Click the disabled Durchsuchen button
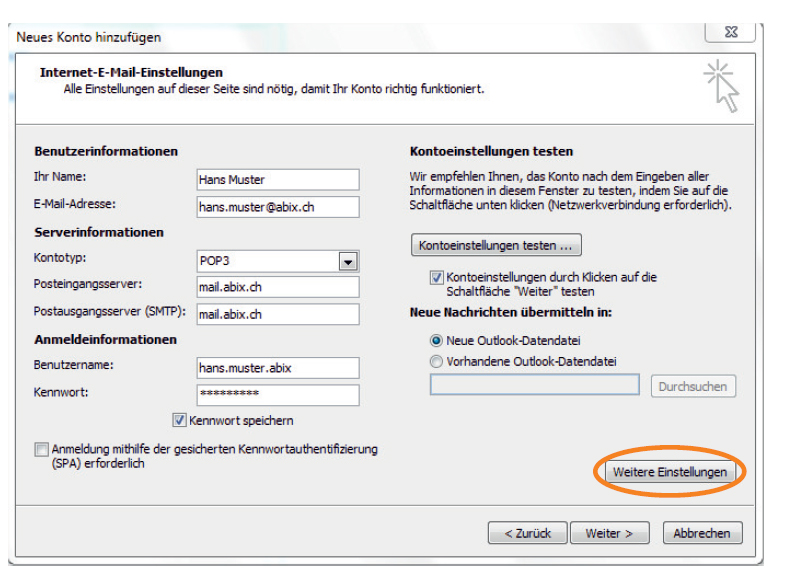This screenshot has height=587, width=785. [694, 386]
